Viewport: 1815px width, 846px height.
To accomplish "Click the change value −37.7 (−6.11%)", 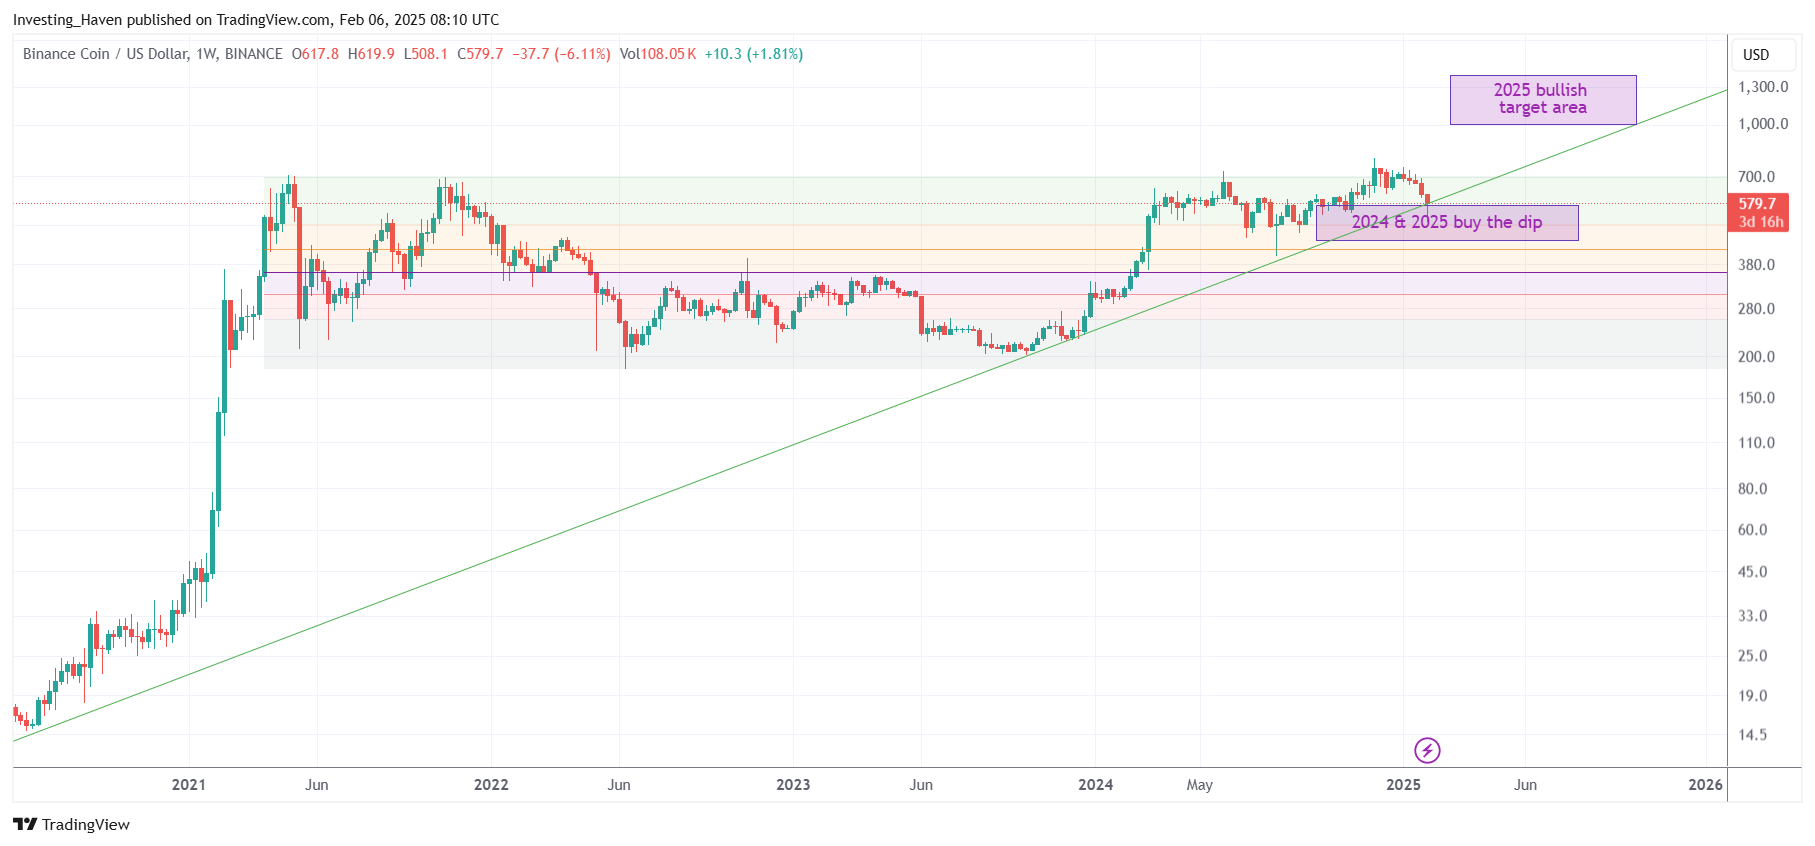I will pos(561,54).
